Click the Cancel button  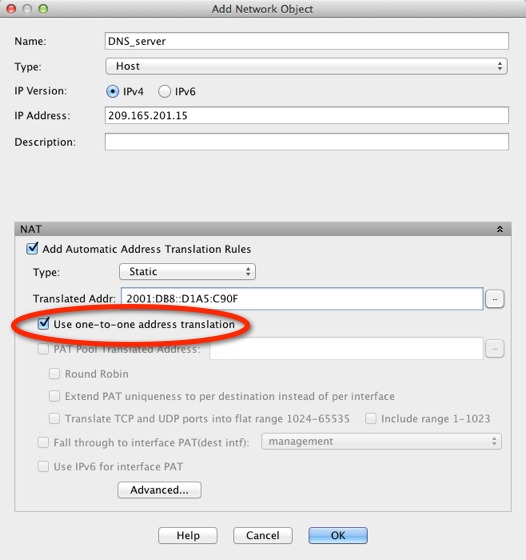click(263, 535)
